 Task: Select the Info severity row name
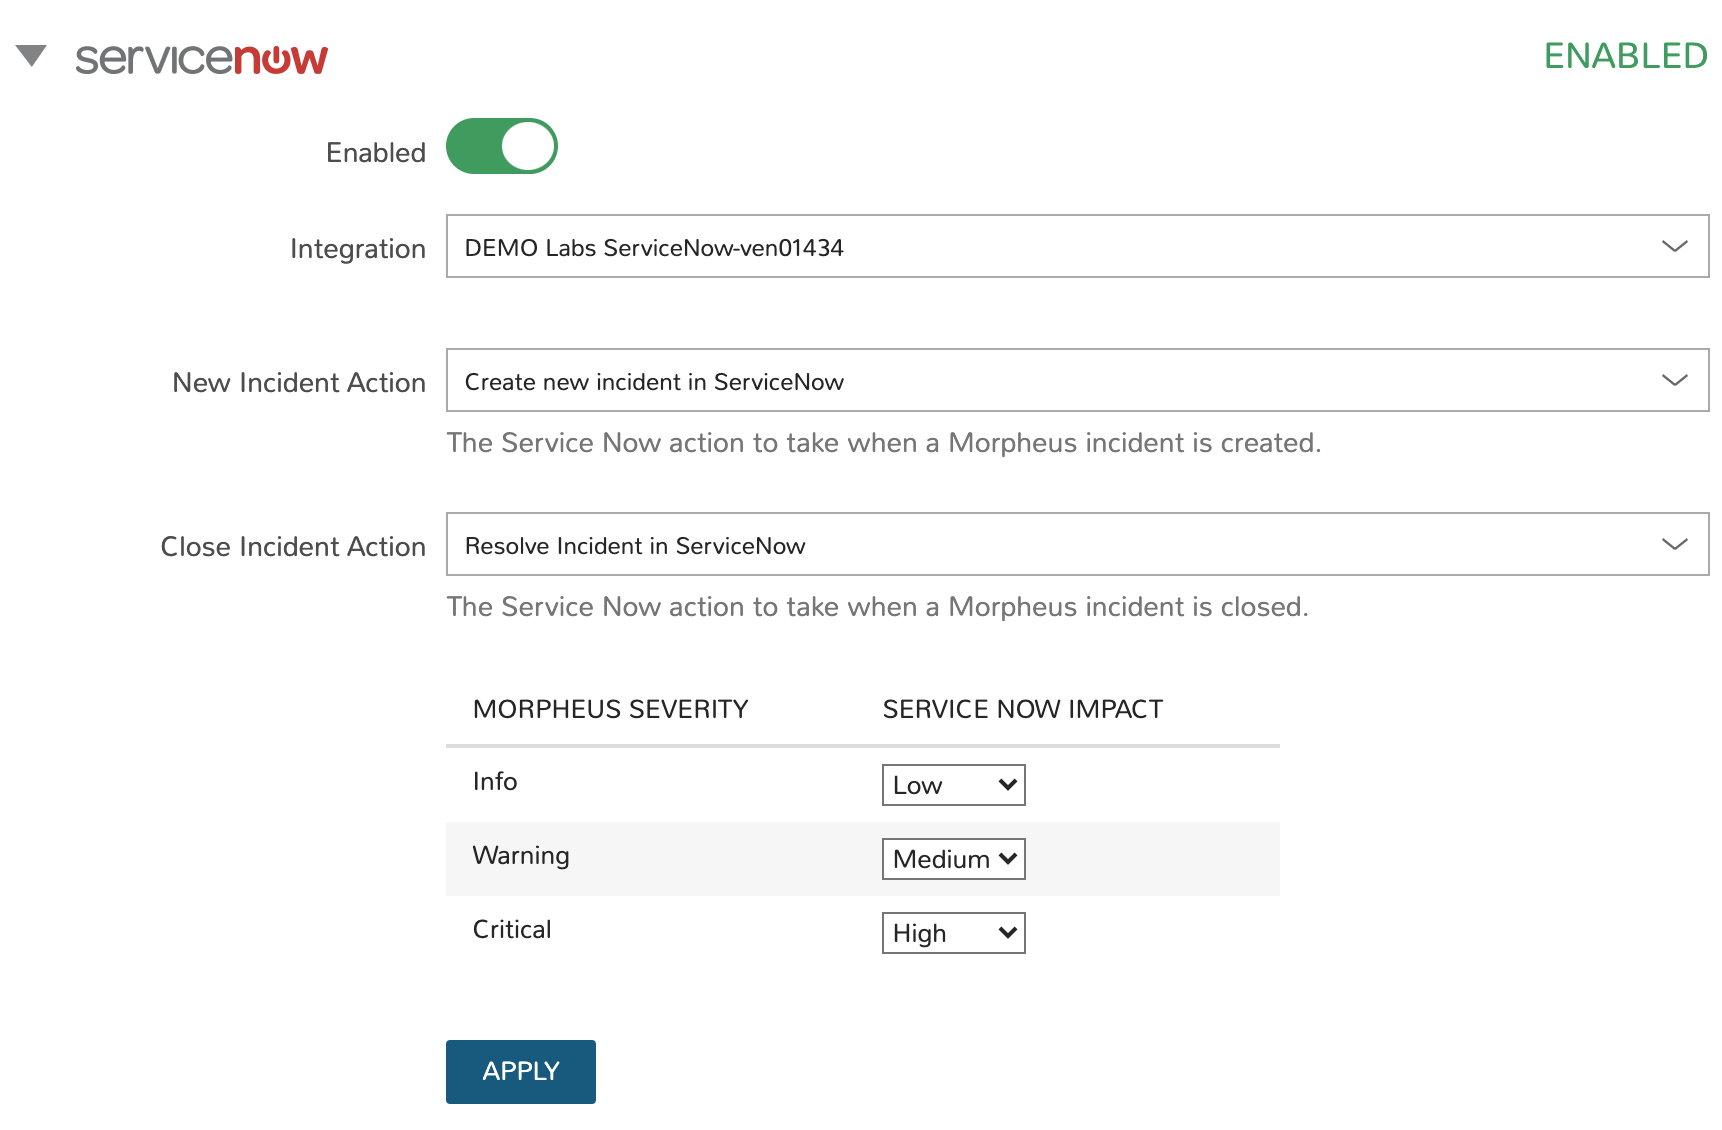click(x=494, y=782)
